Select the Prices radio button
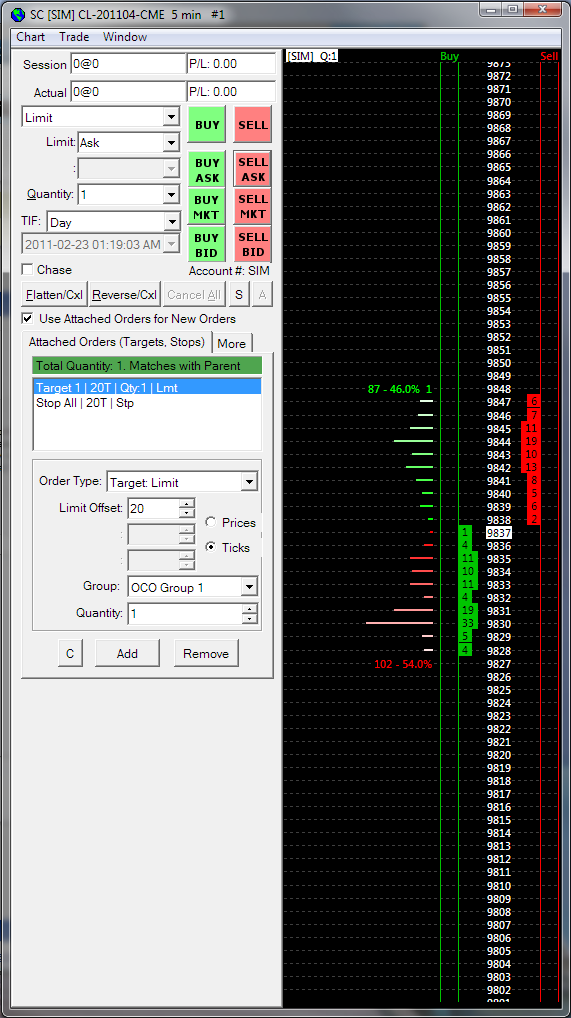The image size is (571, 1018). (x=210, y=522)
